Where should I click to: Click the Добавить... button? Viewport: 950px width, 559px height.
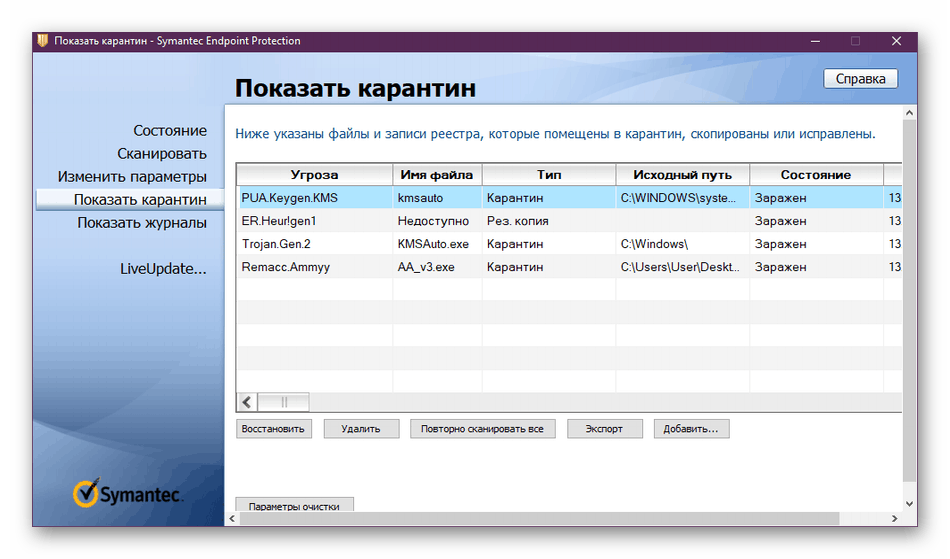691,429
